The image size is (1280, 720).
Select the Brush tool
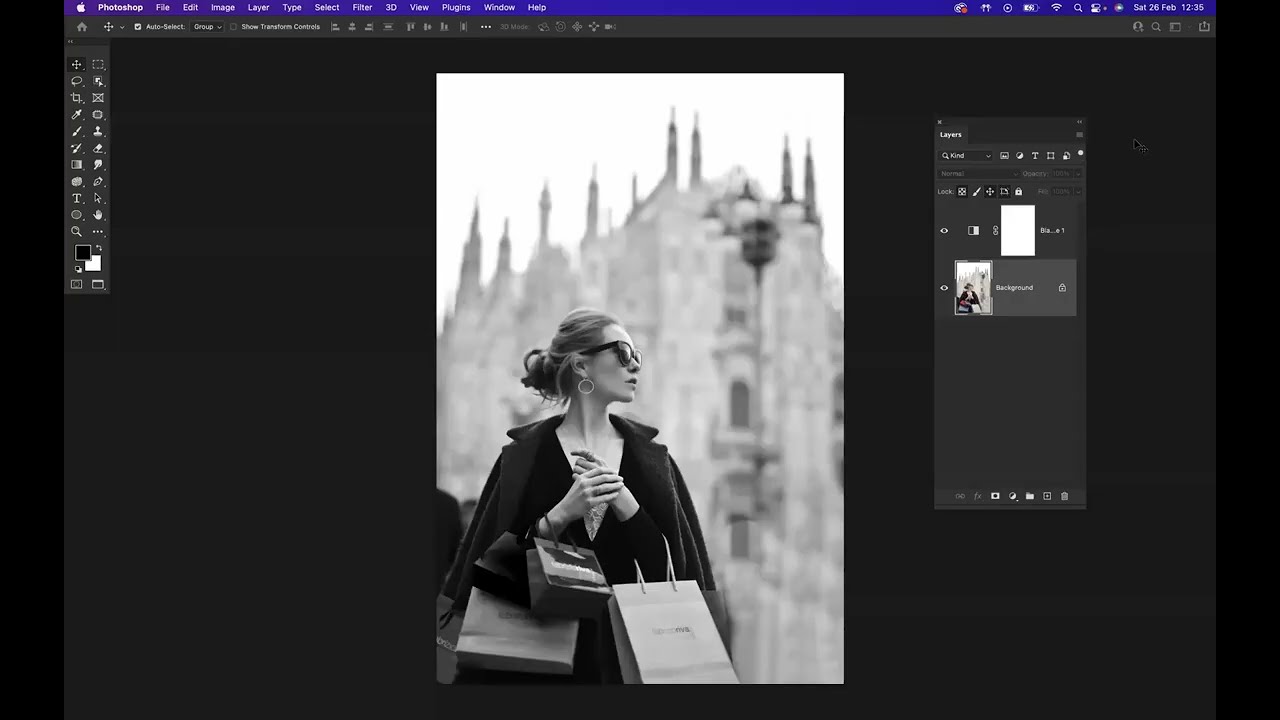[76, 131]
